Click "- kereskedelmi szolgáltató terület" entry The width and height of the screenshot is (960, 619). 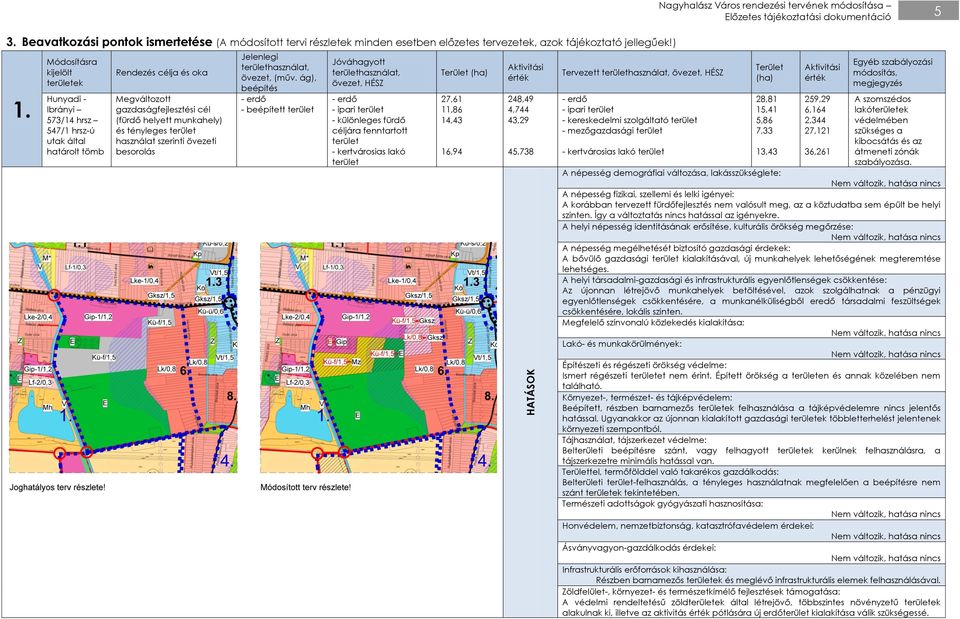[x=629, y=120]
